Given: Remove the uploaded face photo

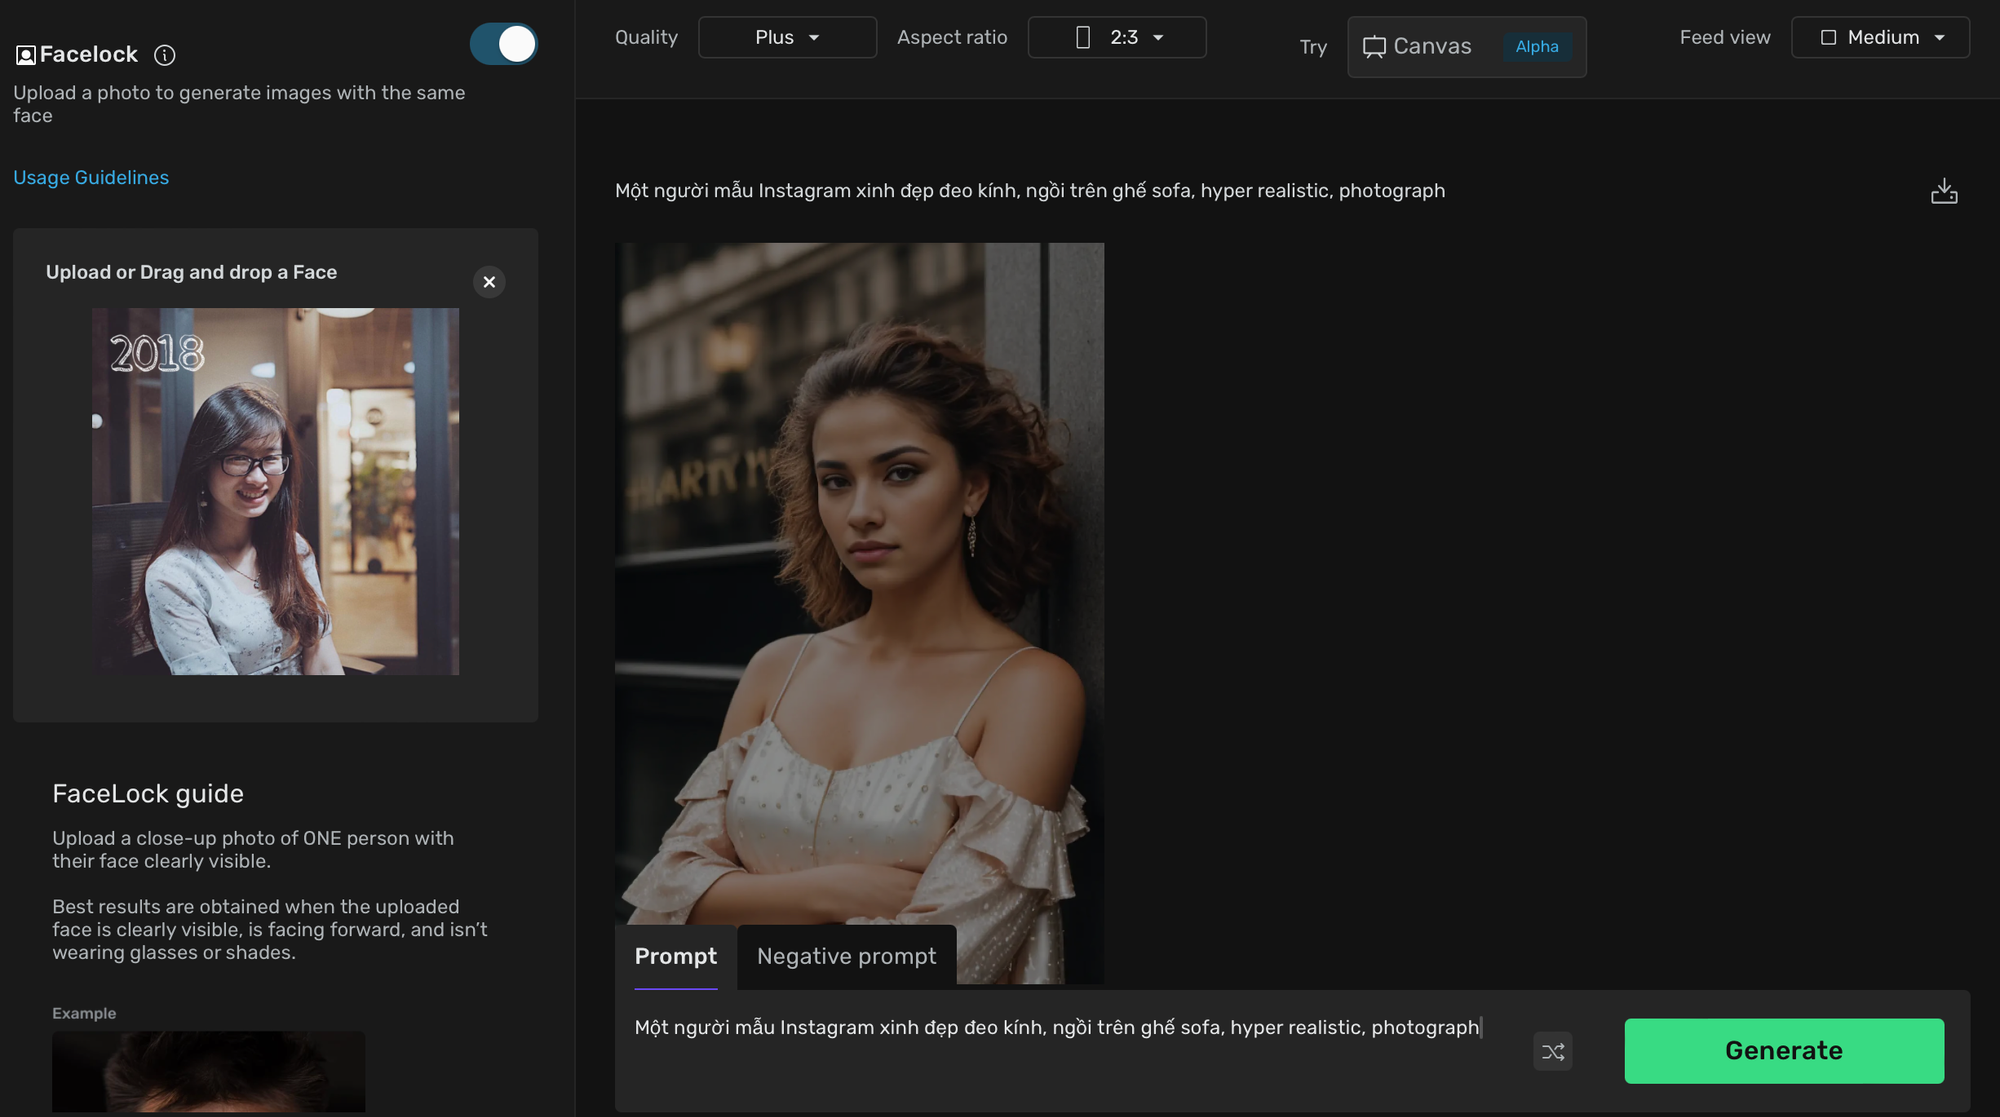Looking at the screenshot, I should pyautogui.click(x=489, y=282).
